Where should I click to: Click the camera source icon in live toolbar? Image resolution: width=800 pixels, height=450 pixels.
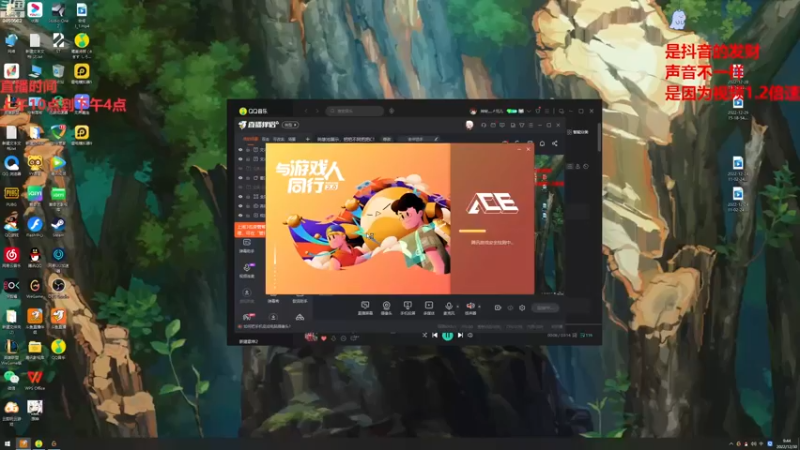386,305
